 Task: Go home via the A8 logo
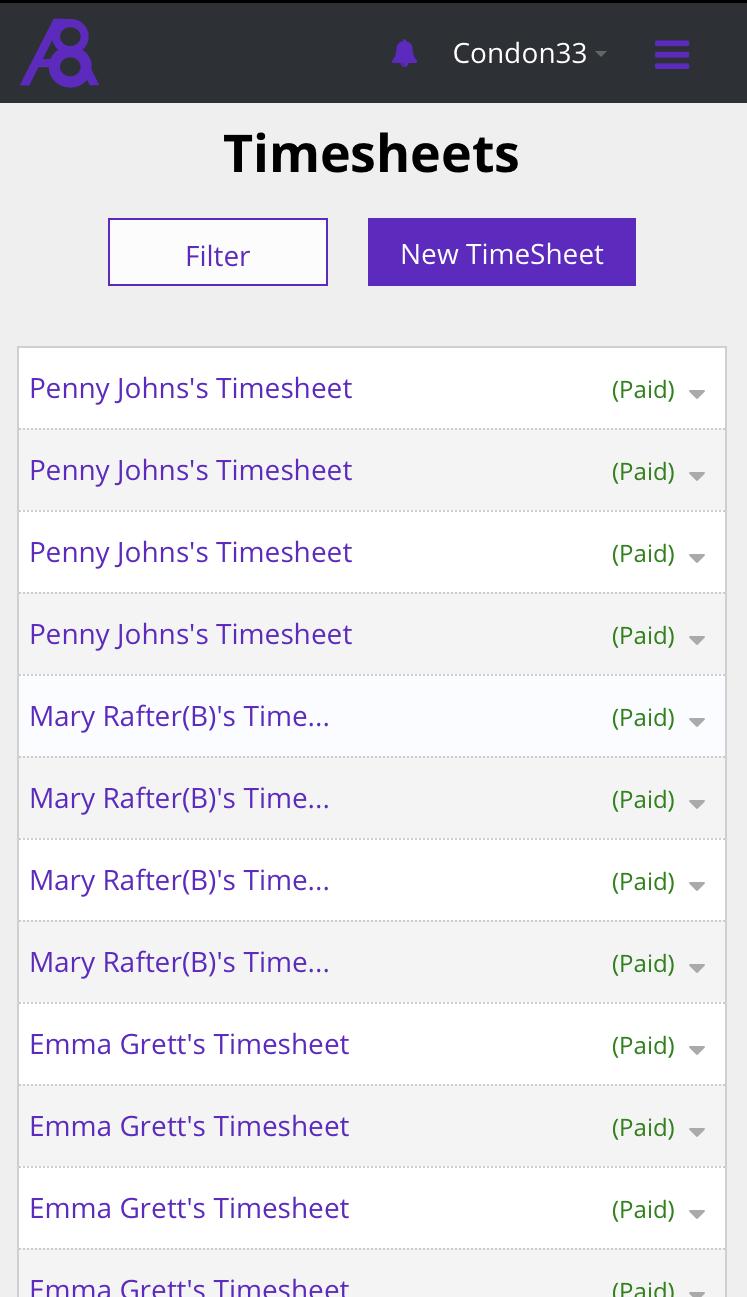tap(60, 52)
